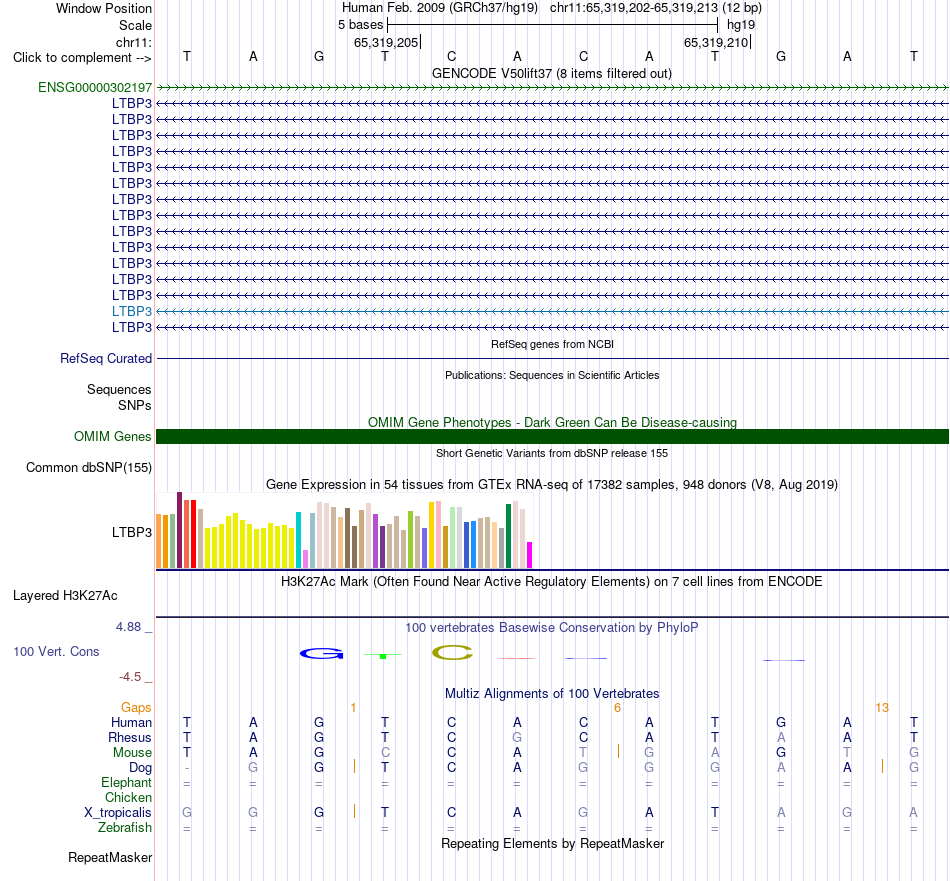Click the 'Gene Expression in 54 tissues' title
The image size is (950, 881).
[552, 485]
